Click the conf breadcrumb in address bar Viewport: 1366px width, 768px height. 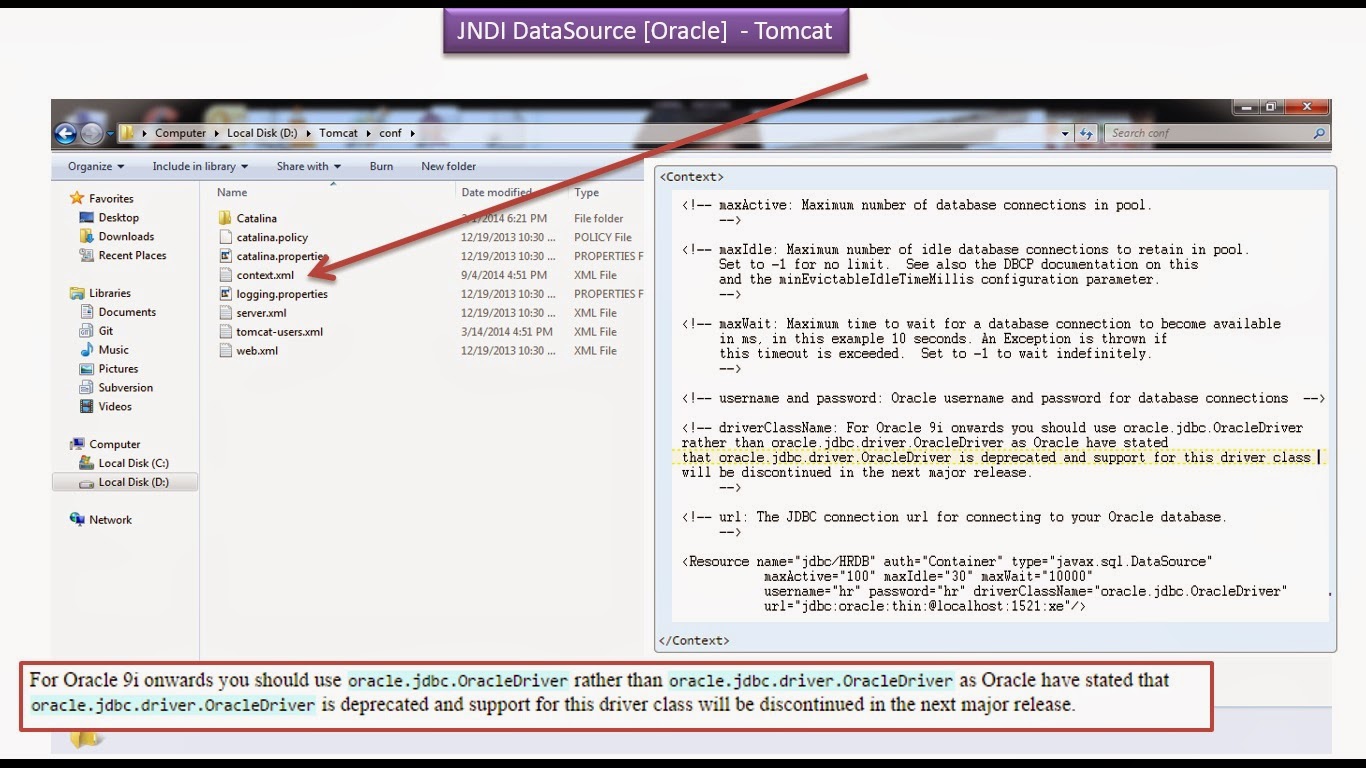click(x=390, y=133)
